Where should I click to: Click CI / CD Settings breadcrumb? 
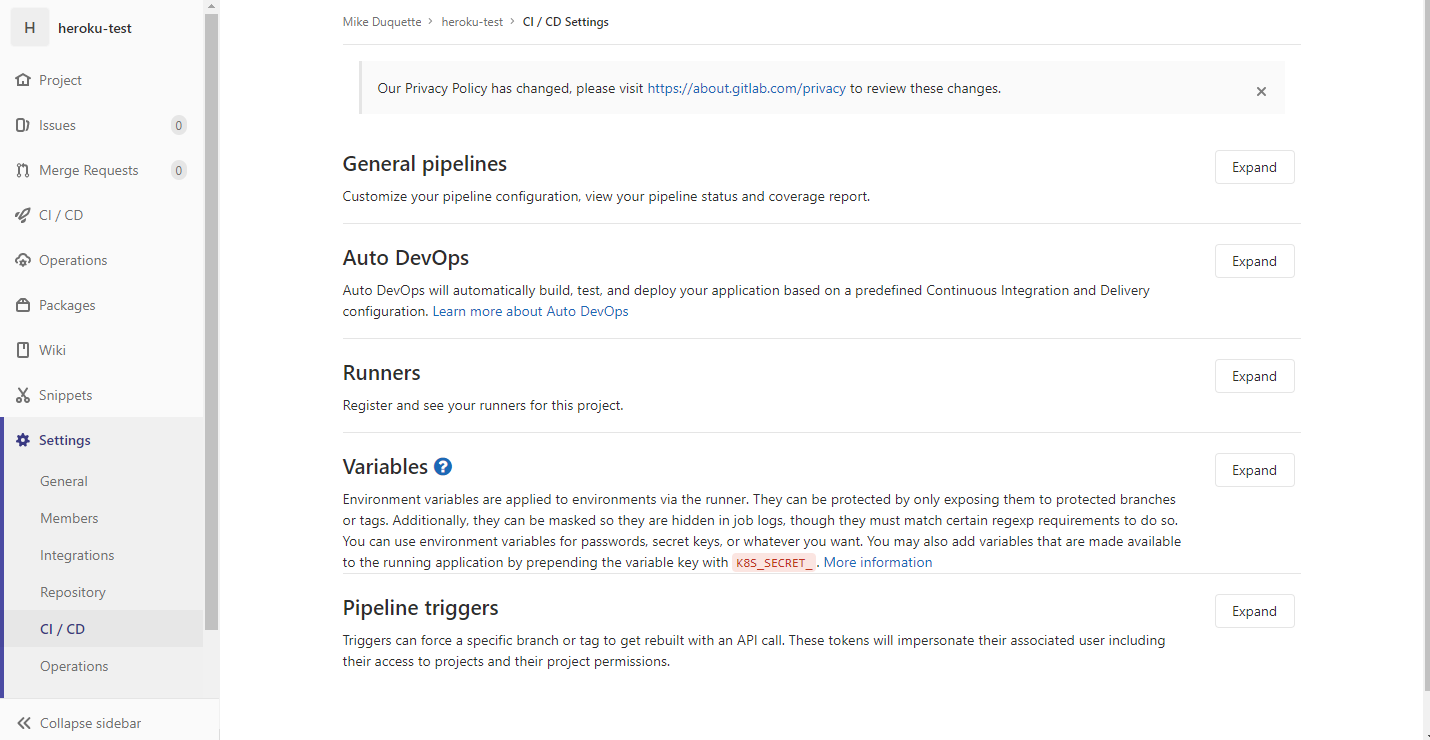566,21
